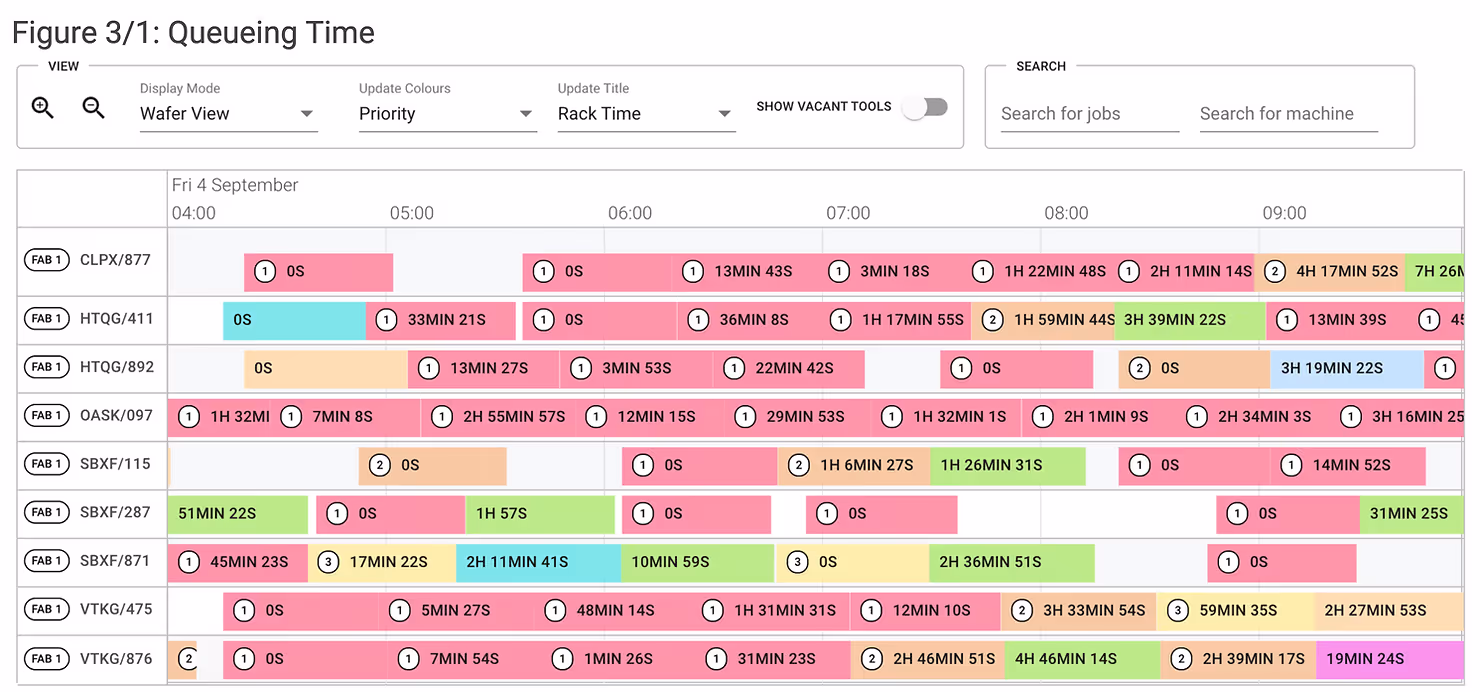This screenshot has height=692, width=1480.
Task: Click the FAB 1 badge for VTKG/475
Action: click(47, 609)
